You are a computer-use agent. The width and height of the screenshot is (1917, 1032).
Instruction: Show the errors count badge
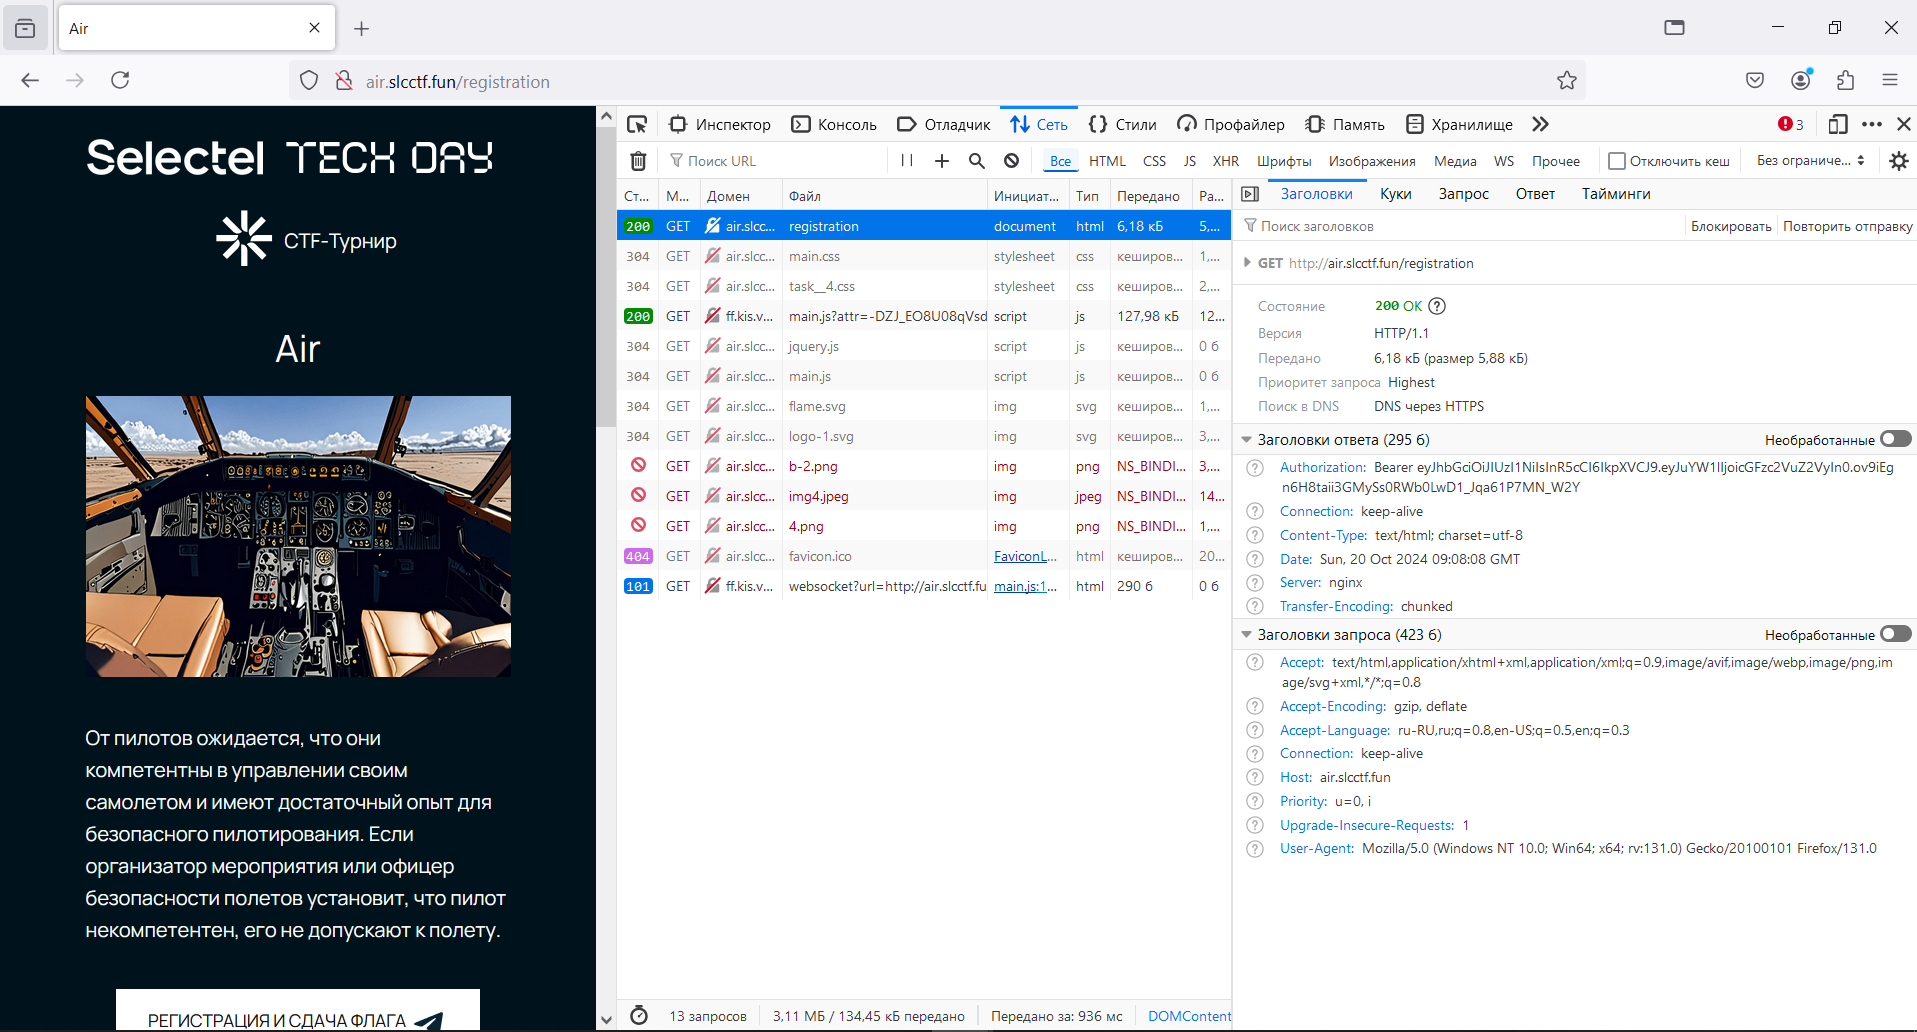point(1791,124)
